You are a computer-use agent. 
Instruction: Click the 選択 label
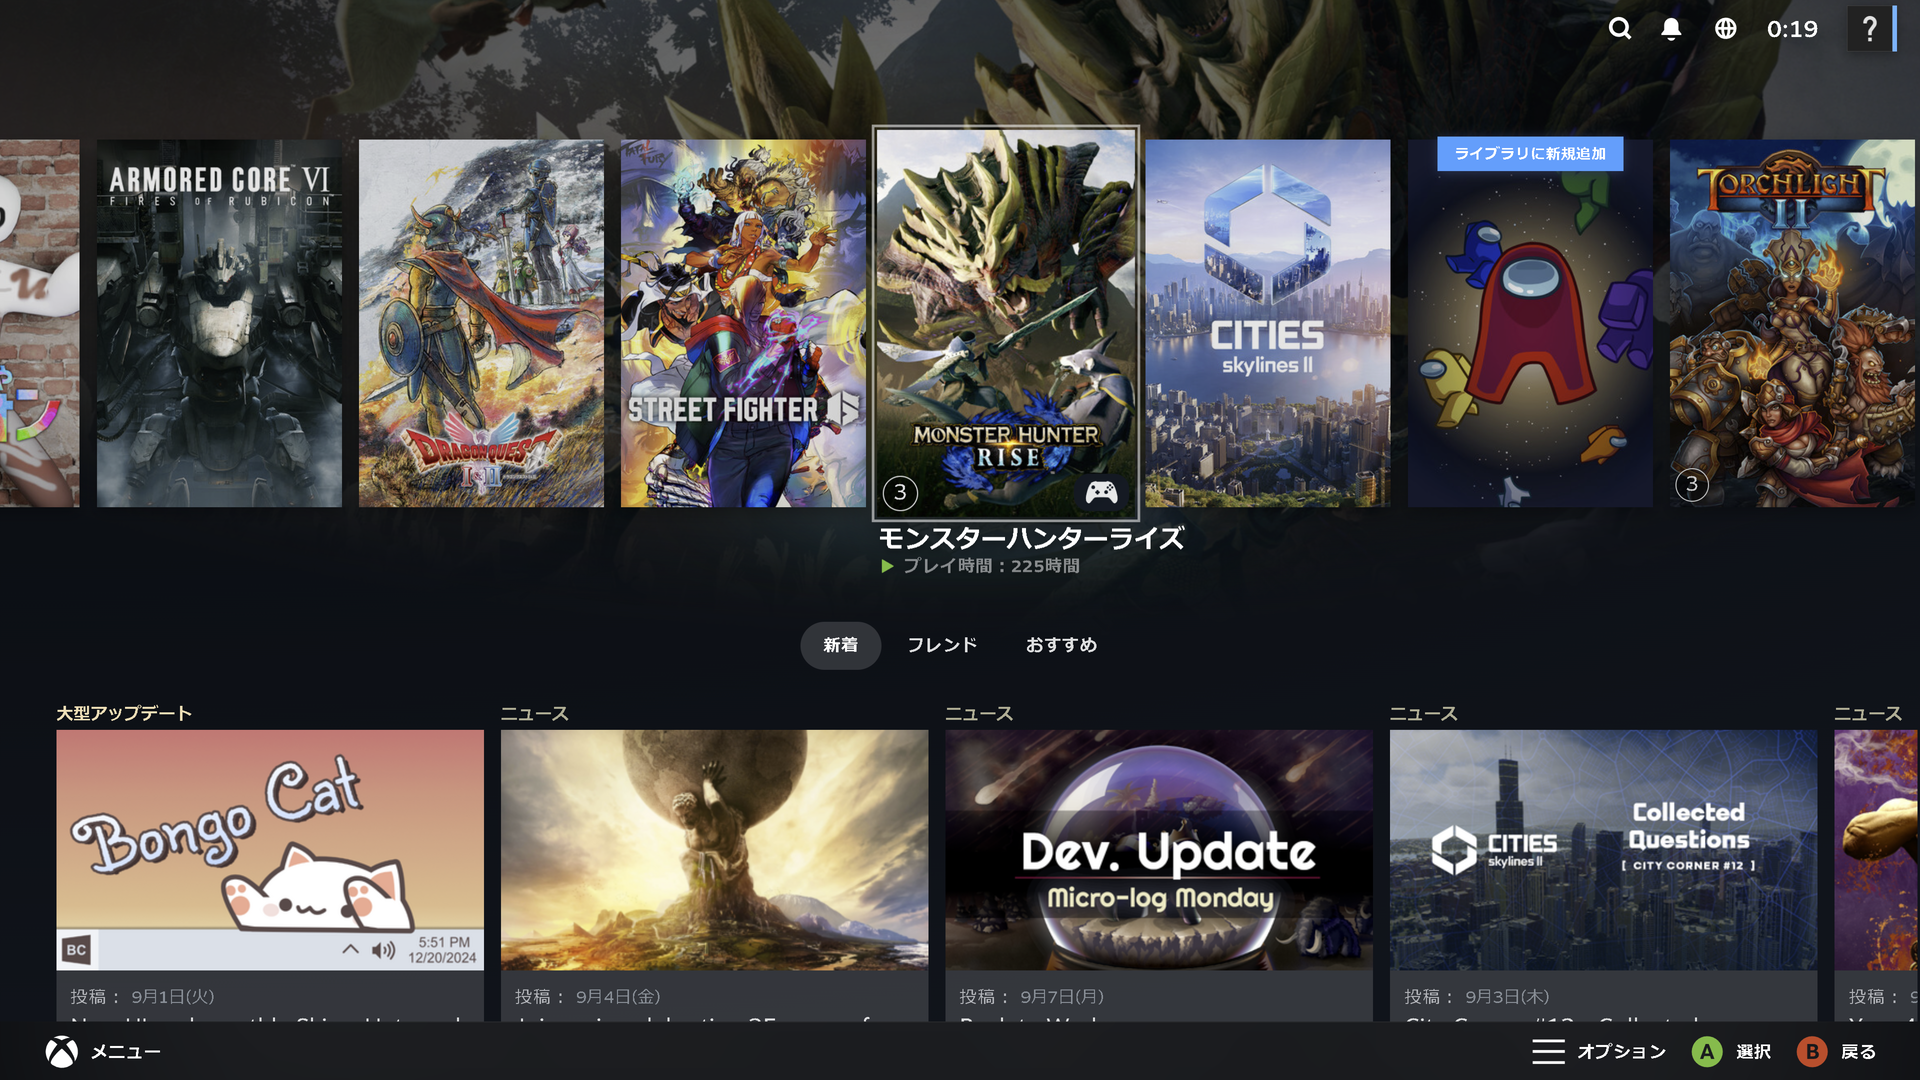[1754, 1052]
